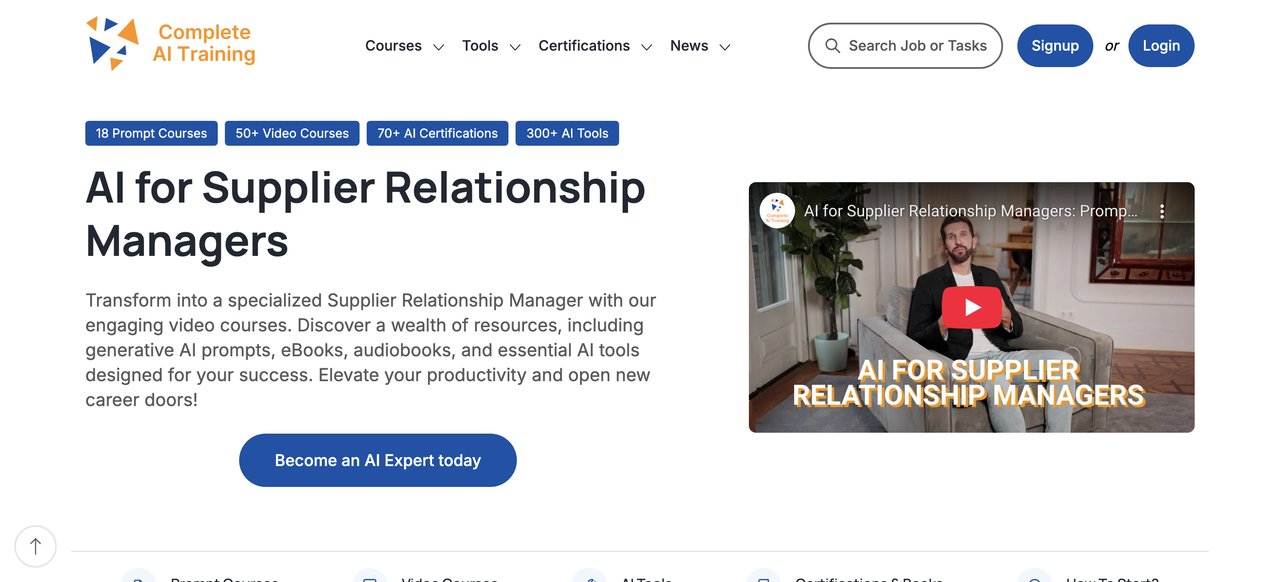Open the Certifications menu item

tap(584, 46)
